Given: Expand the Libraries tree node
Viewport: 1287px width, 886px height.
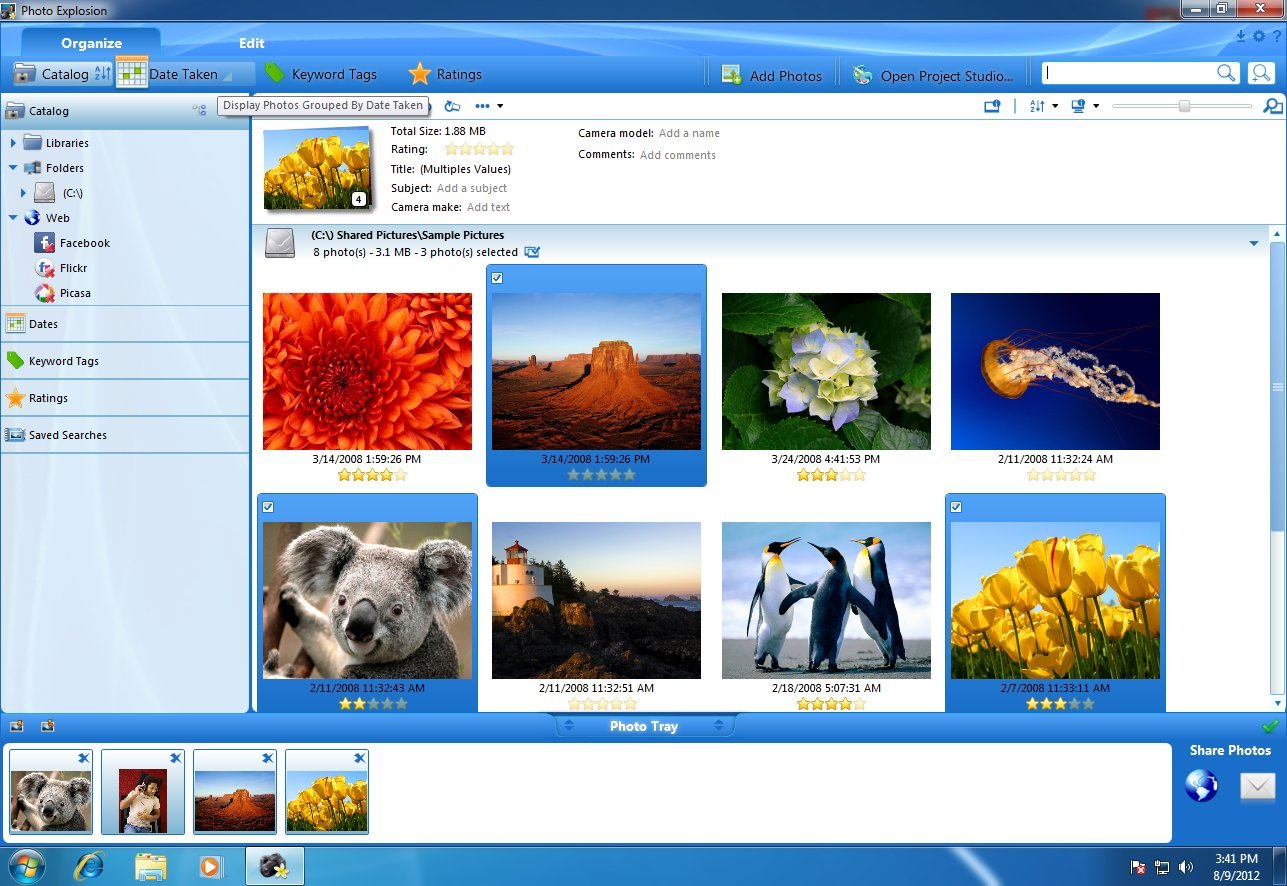Looking at the screenshot, I should (x=13, y=143).
